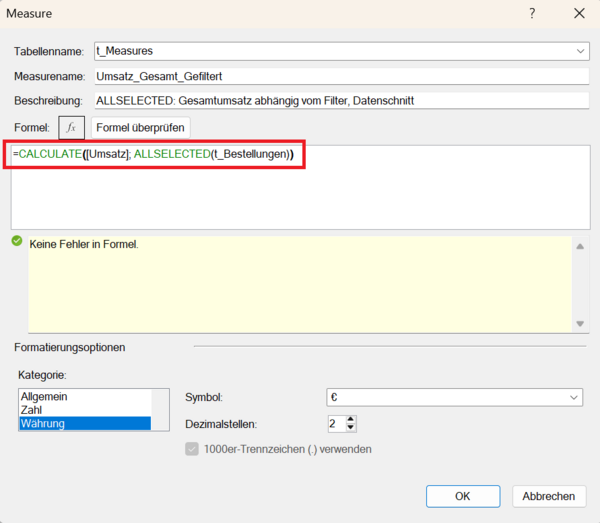Close the Measure dialog window
This screenshot has height=523, width=600.
[x=579, y=14]
